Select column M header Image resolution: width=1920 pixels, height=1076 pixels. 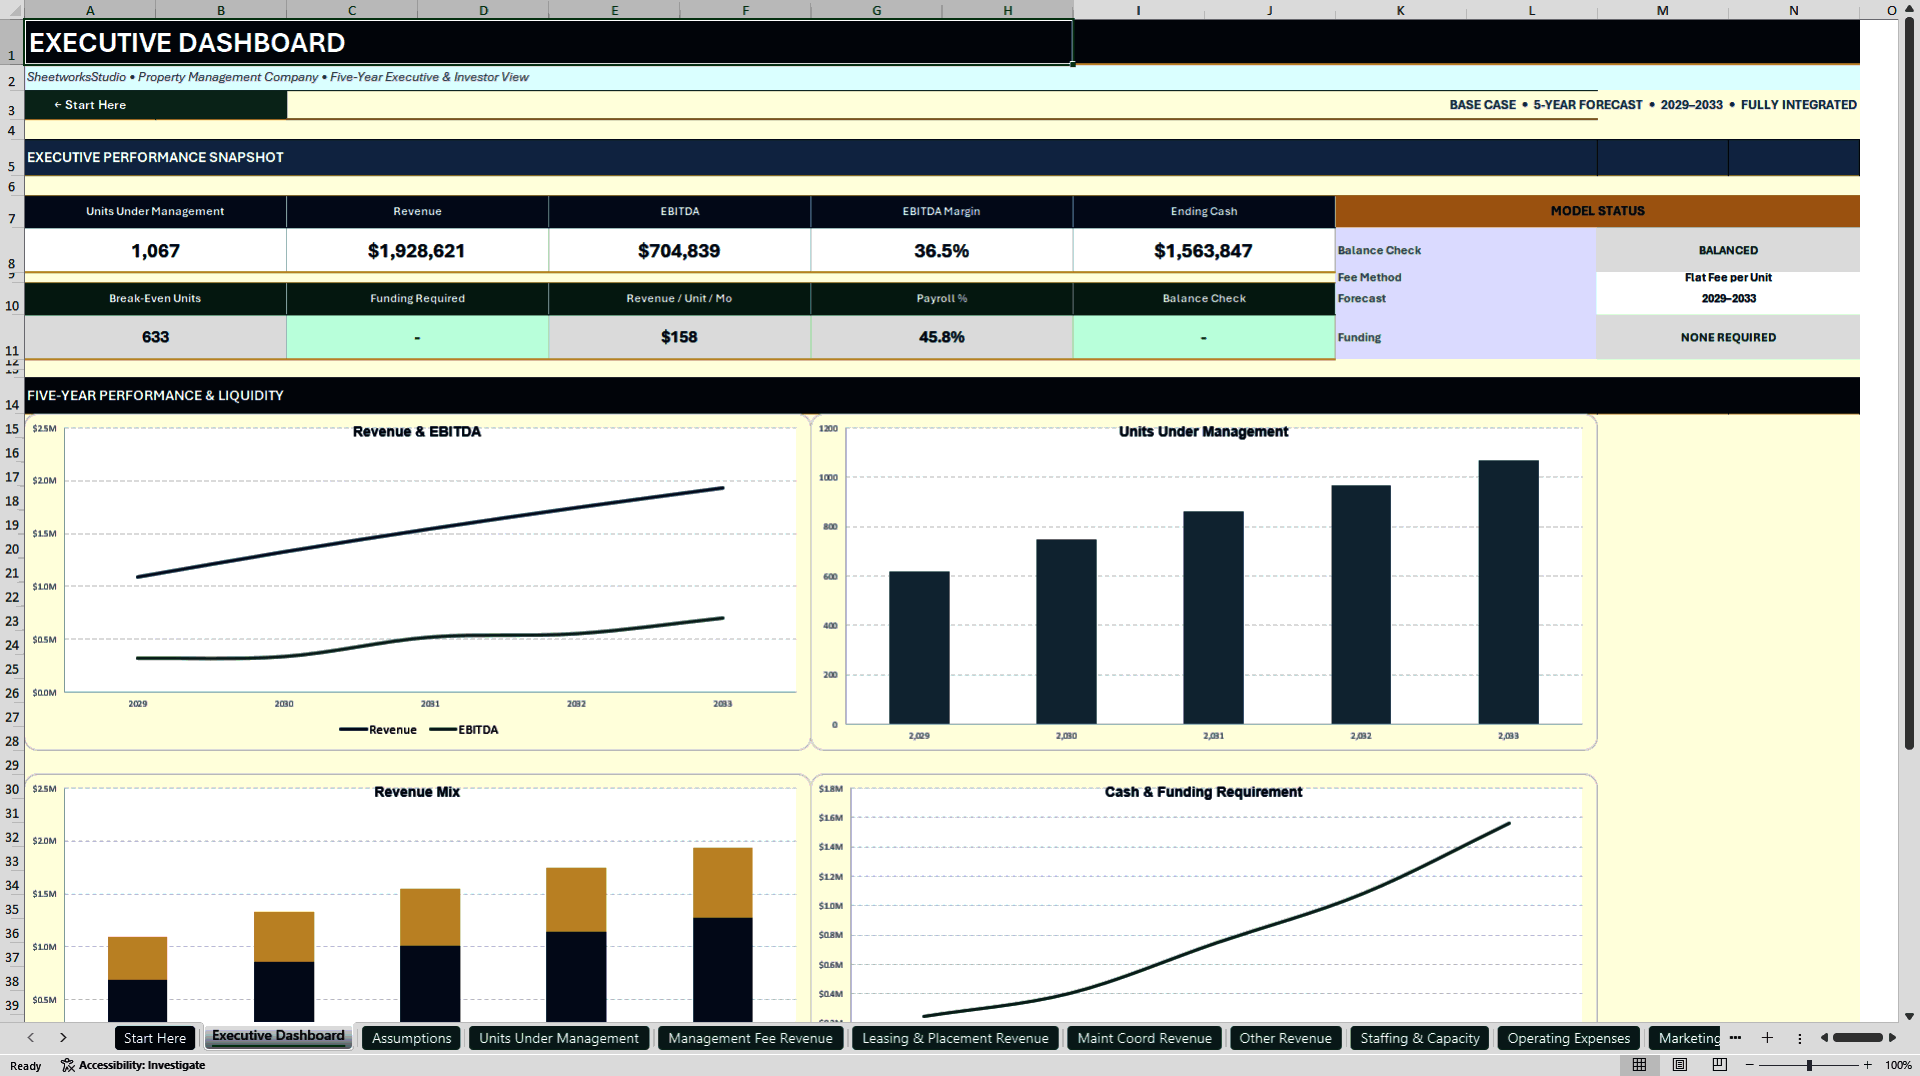click(x=1662, y=10)
